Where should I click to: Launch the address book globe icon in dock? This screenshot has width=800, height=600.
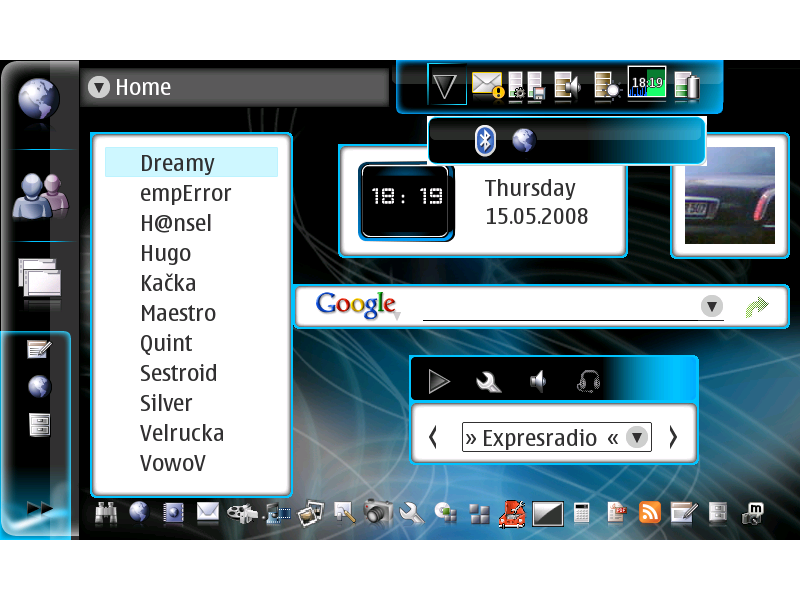coord(173,512)
